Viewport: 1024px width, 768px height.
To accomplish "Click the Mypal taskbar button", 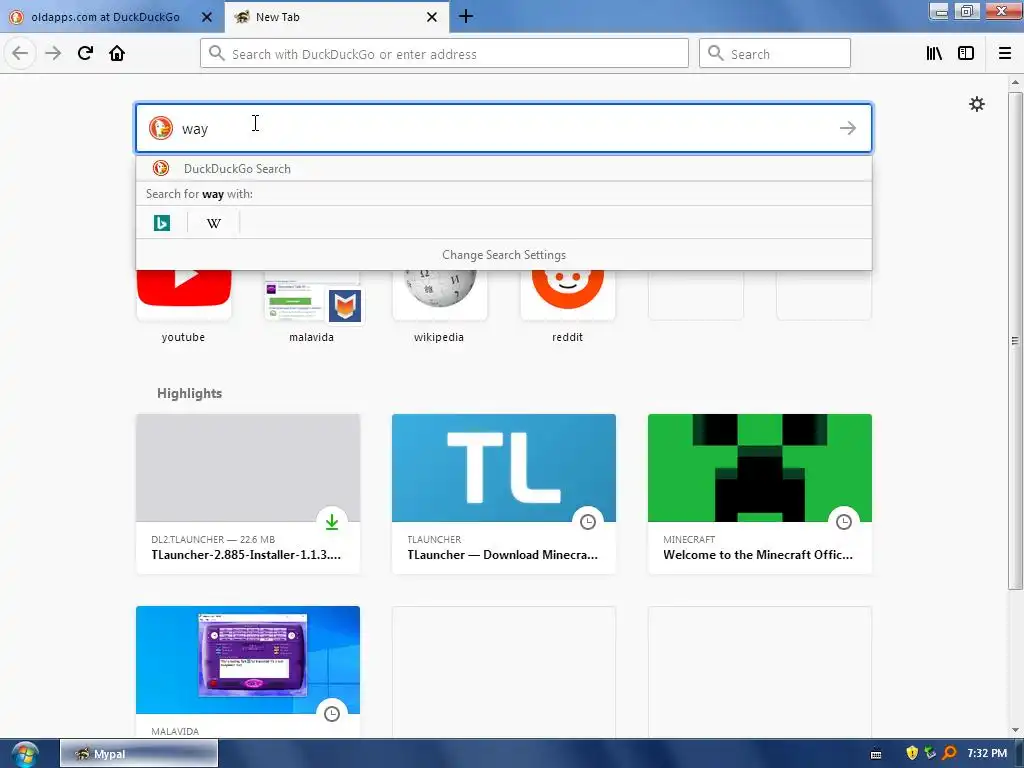I will click(x=139, y=754).
